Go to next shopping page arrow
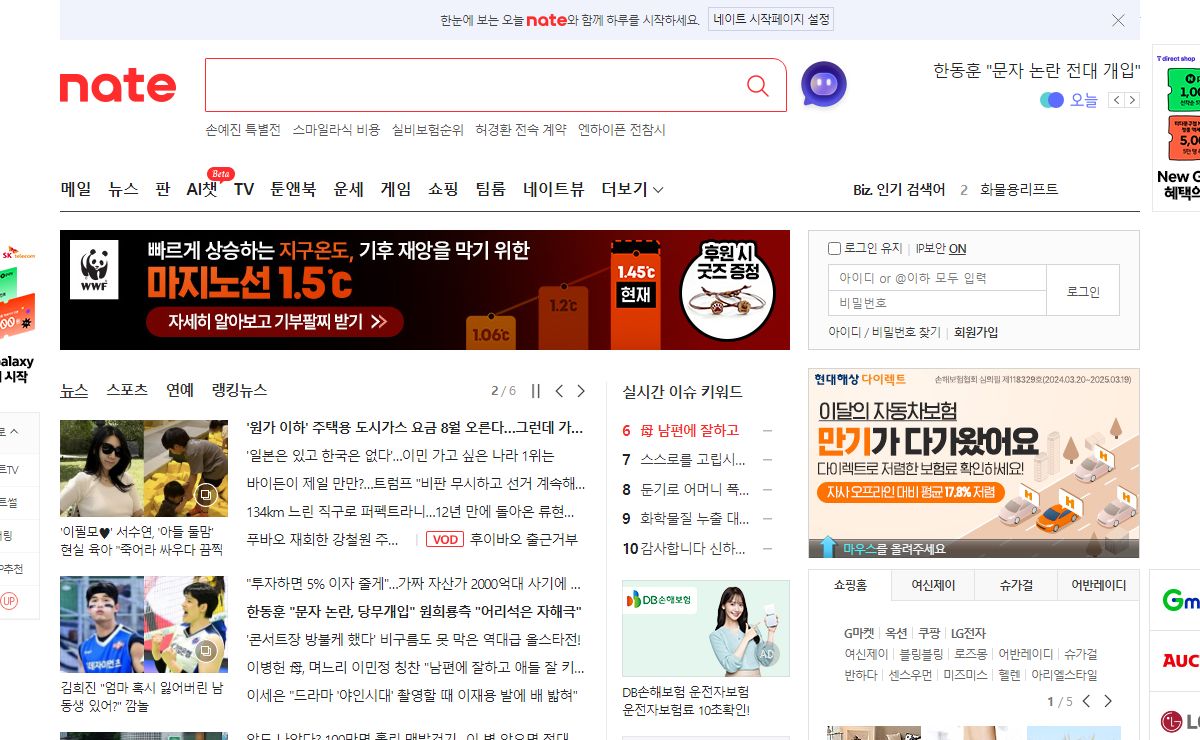Viewport: 1200px width, 740px height. tap(1107, 701)
